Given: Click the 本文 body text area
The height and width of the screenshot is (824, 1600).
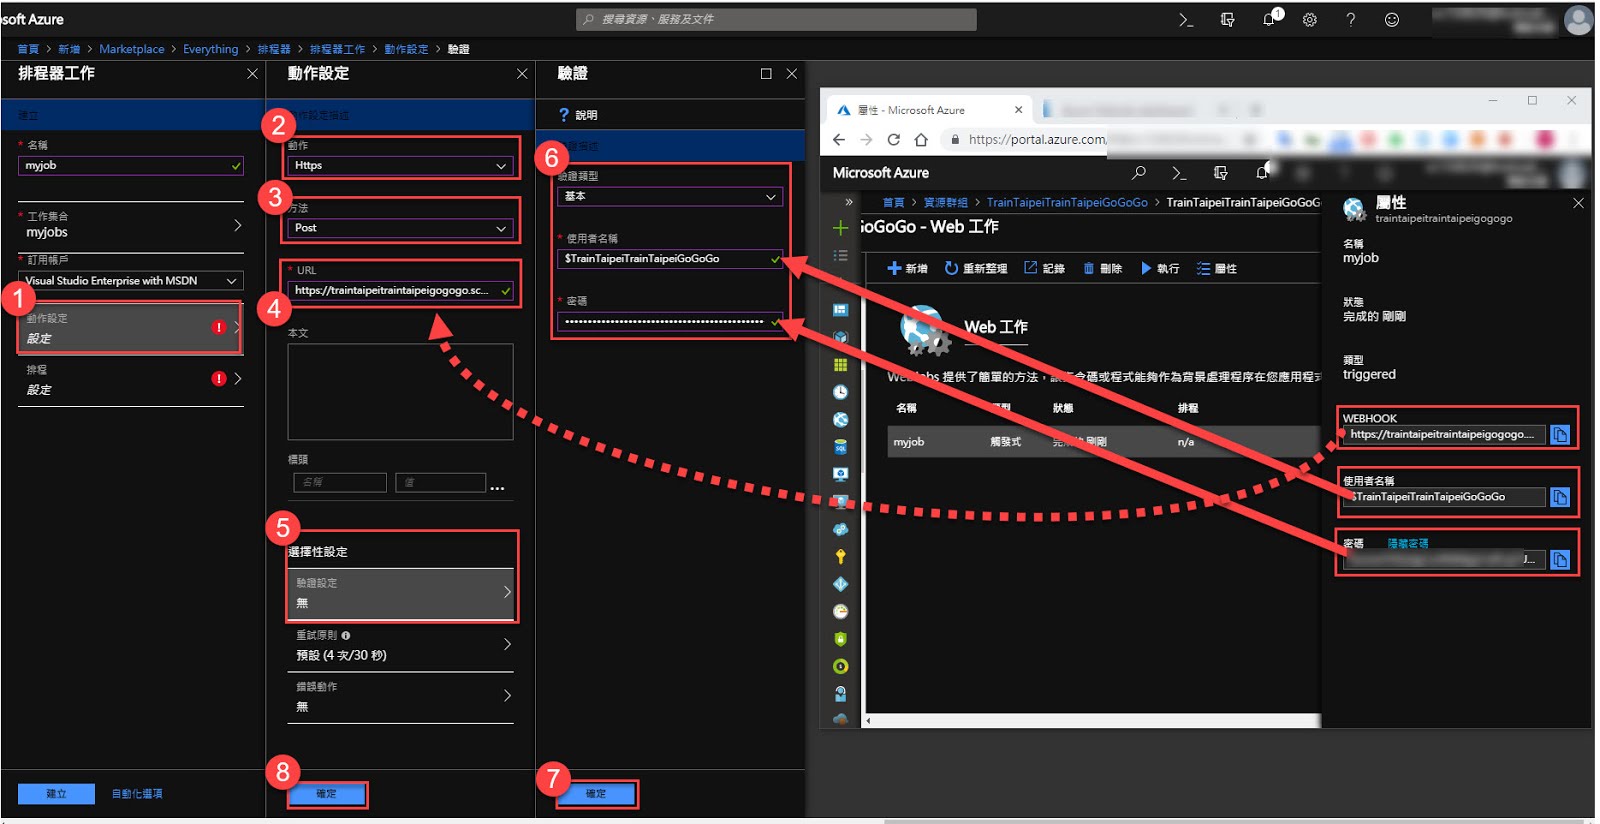Looking at the screenshot, I should (401, 392).
